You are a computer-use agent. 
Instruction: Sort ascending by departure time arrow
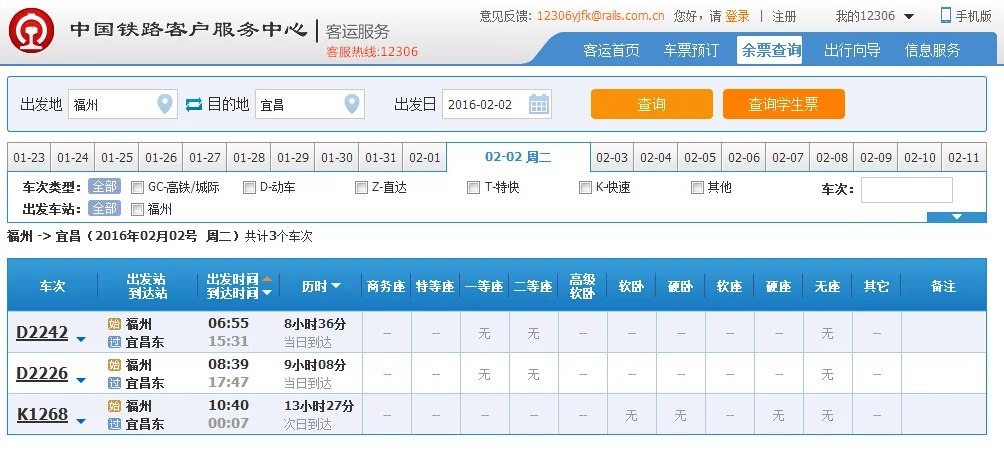pos(267,279)
